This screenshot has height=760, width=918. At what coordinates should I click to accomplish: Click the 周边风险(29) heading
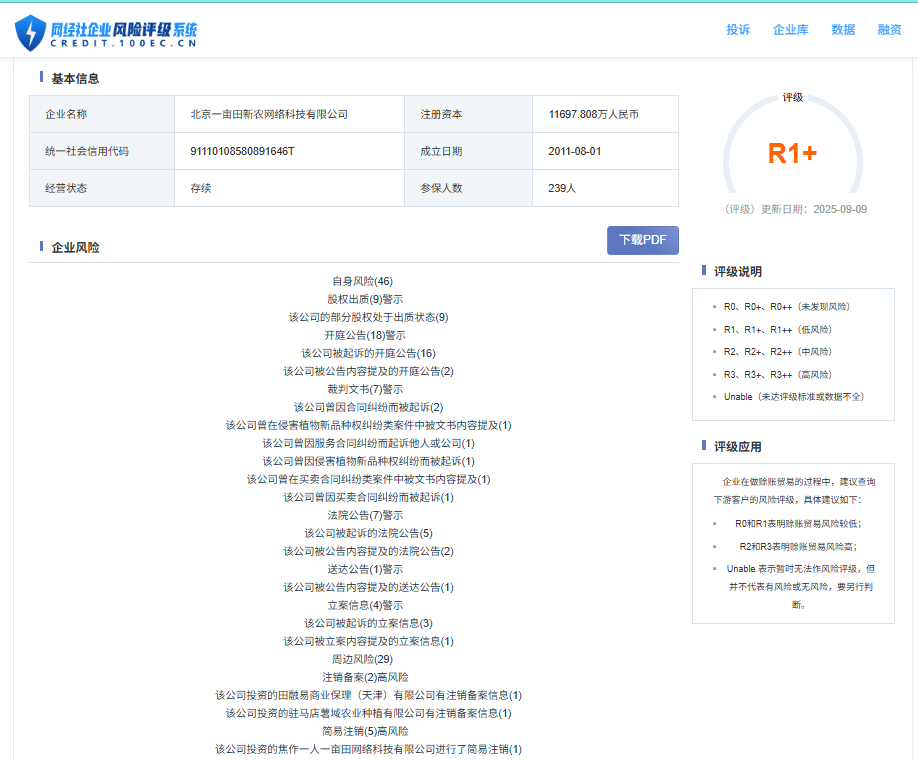coord(362,659)
